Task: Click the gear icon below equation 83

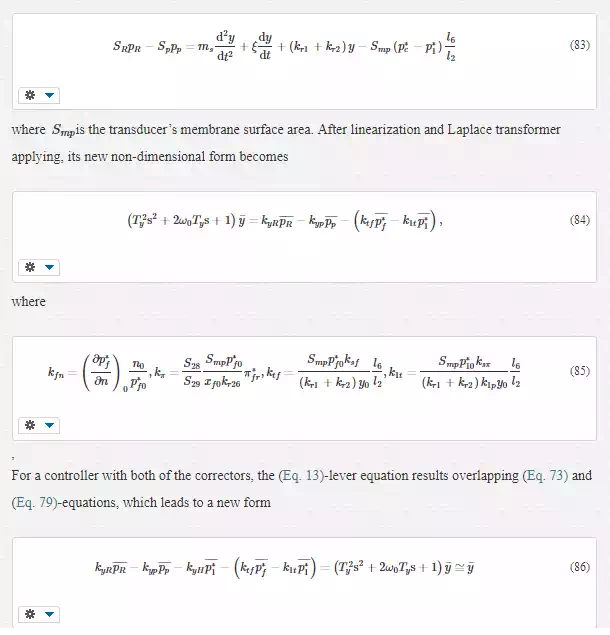Action: [30, 96]
